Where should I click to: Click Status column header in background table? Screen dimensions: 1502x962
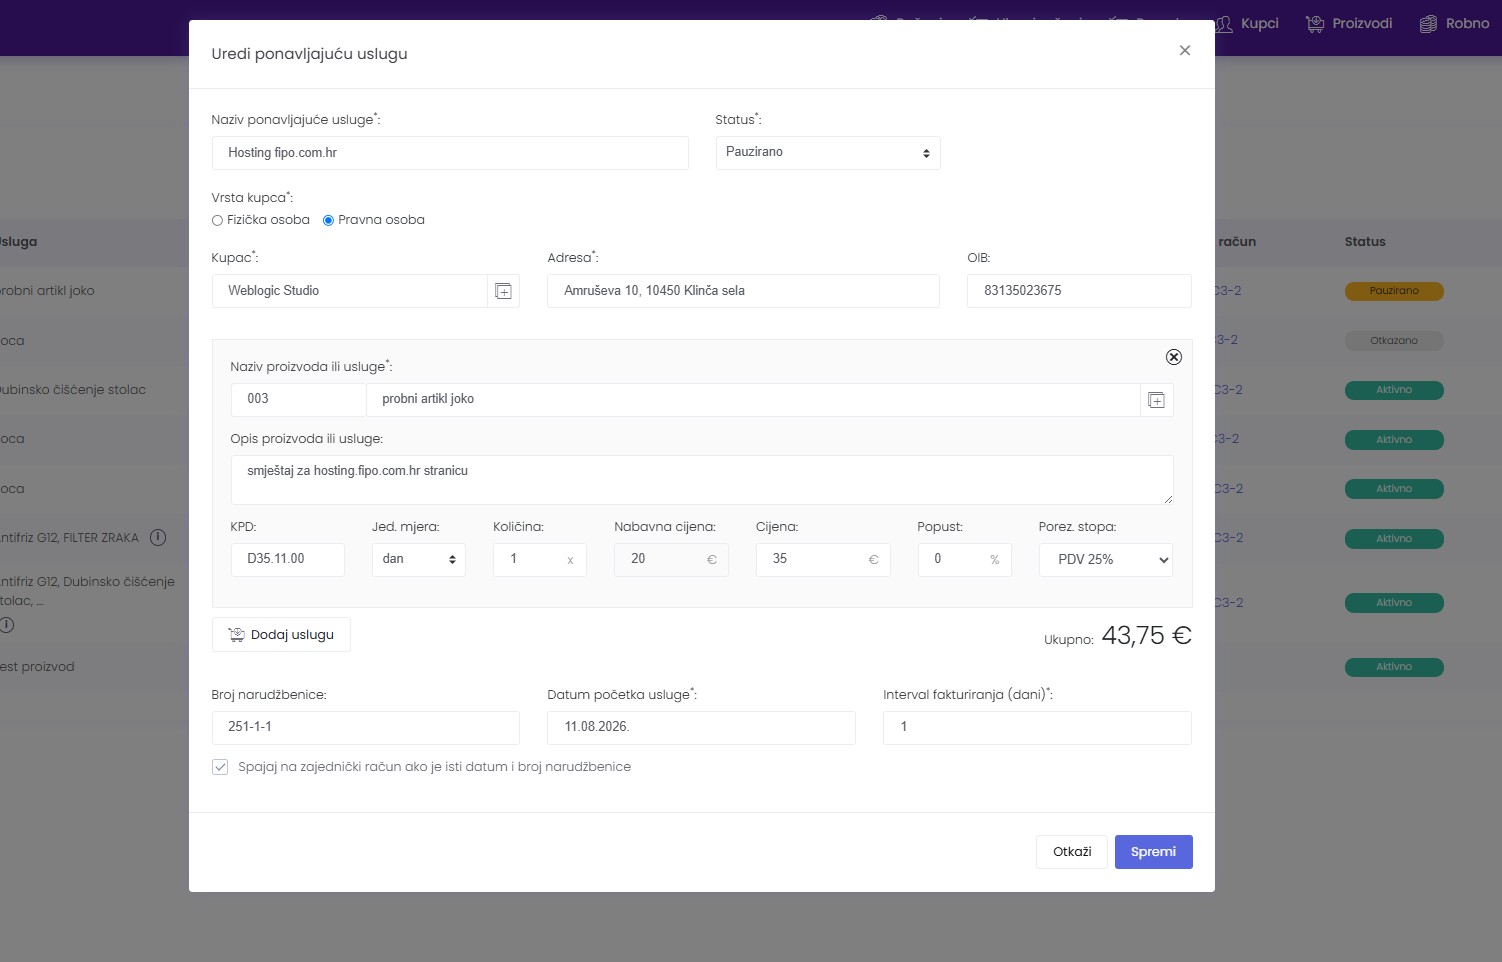coord(1365,242)
